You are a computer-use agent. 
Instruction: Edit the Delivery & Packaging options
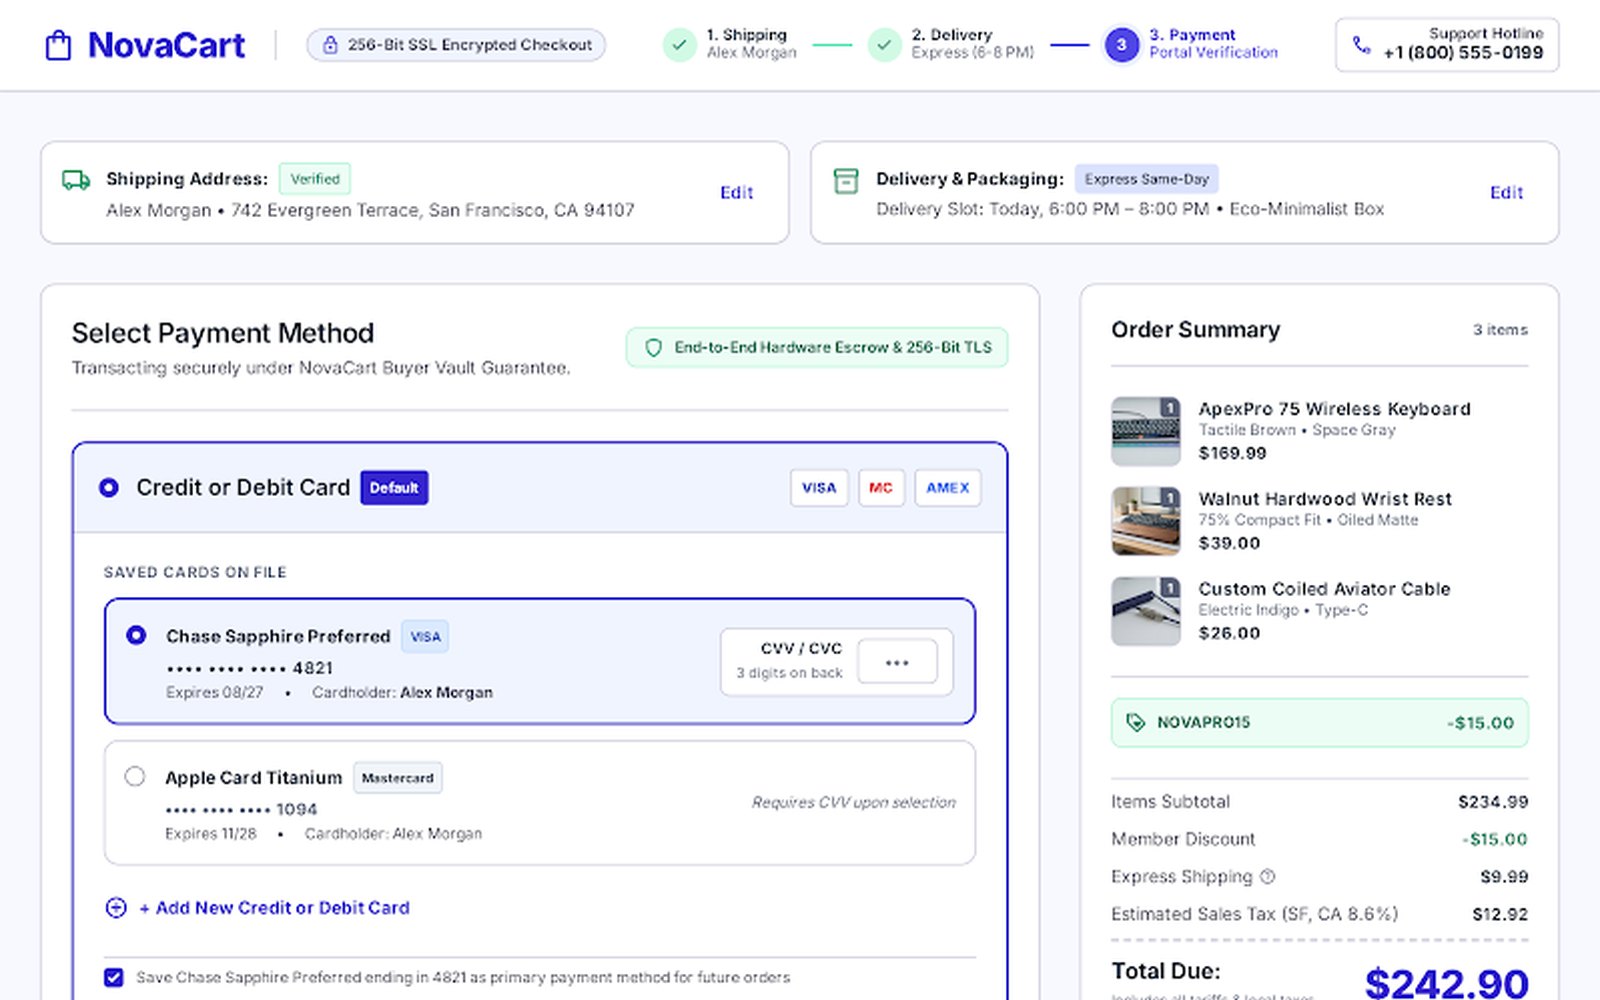tap(1507, 193)
